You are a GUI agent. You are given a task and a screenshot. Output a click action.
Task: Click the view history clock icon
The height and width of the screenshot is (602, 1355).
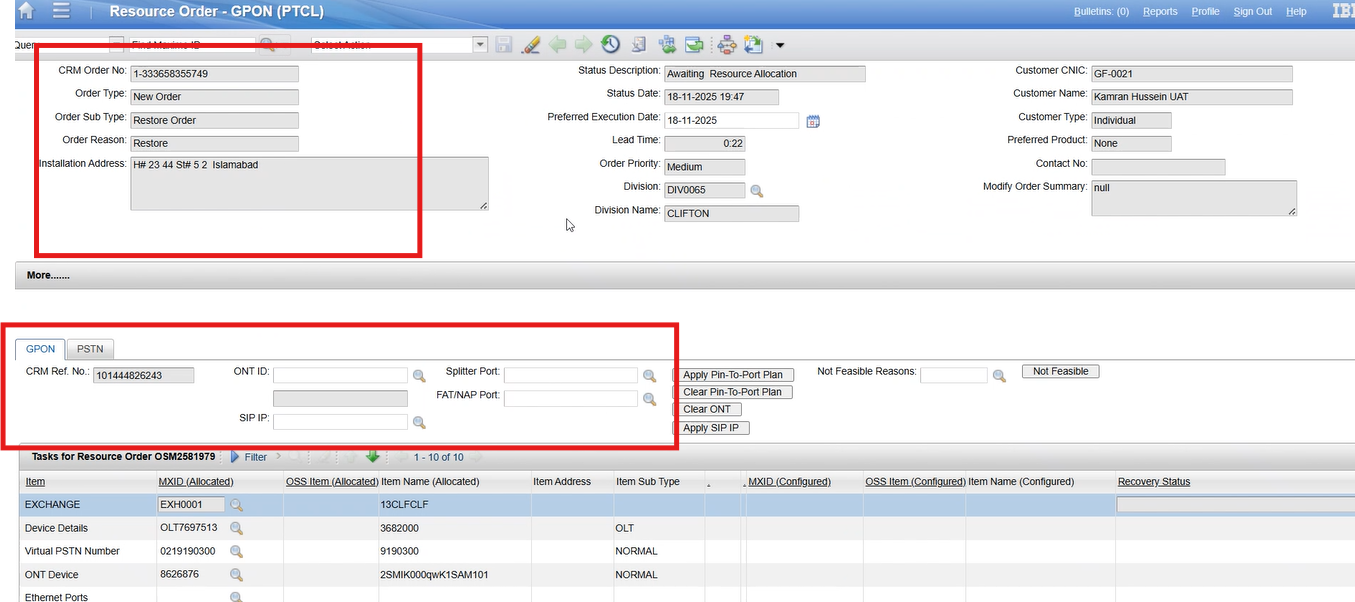[x=610, y=45]
